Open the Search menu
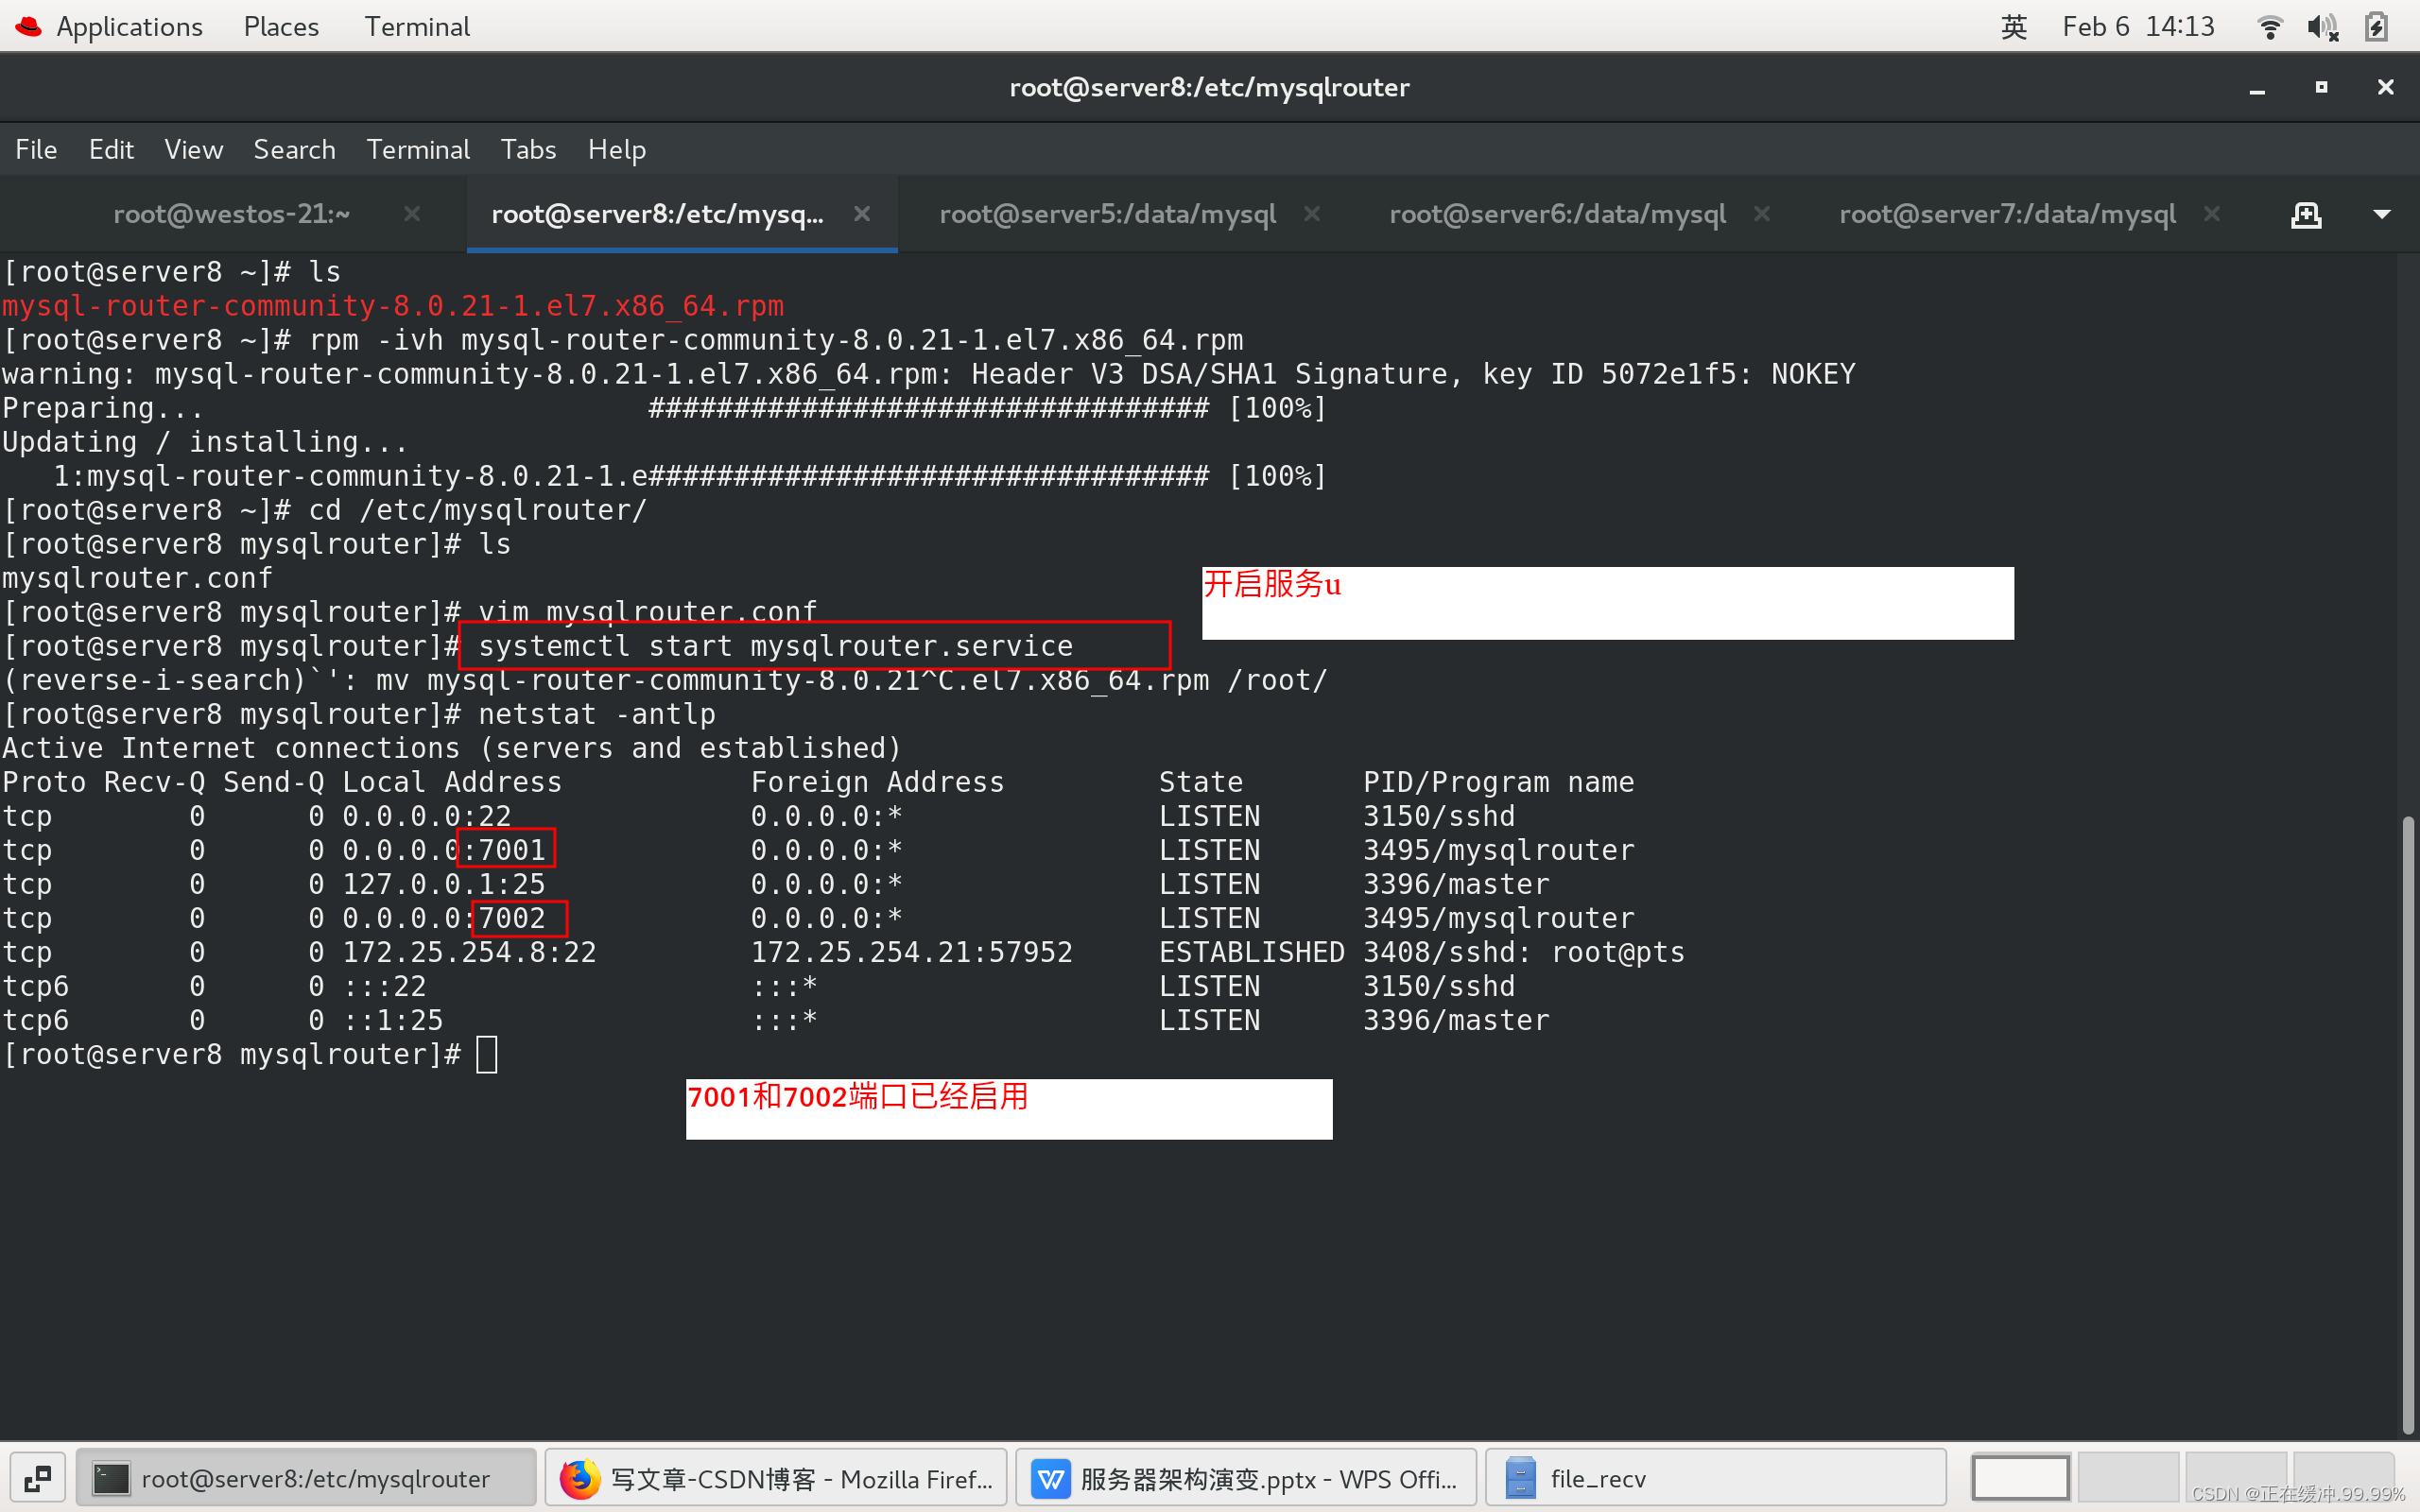The height and width of the screenshot is (1512, 2420). click(294, 149)
